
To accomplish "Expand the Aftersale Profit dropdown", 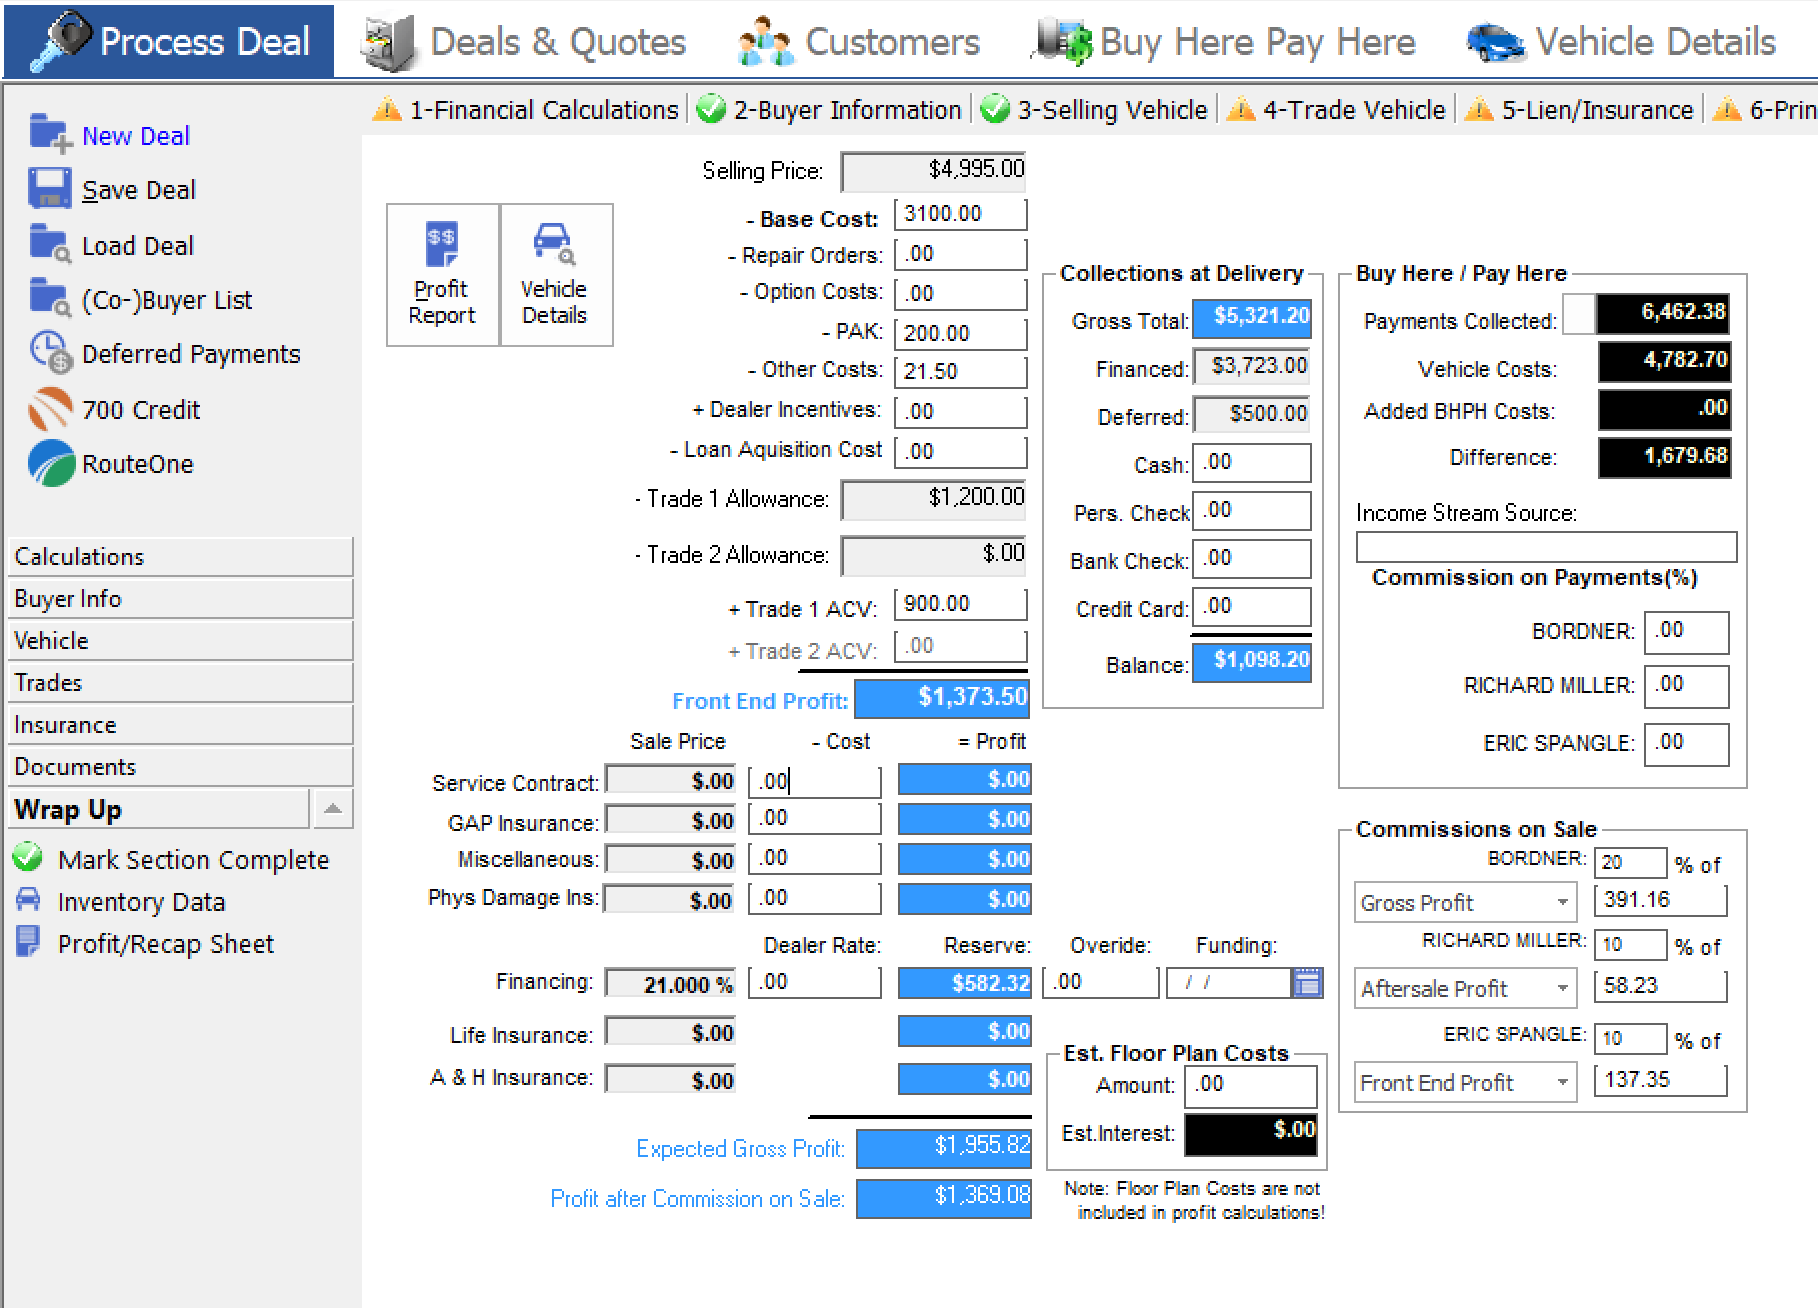I will coord(1562,989).
